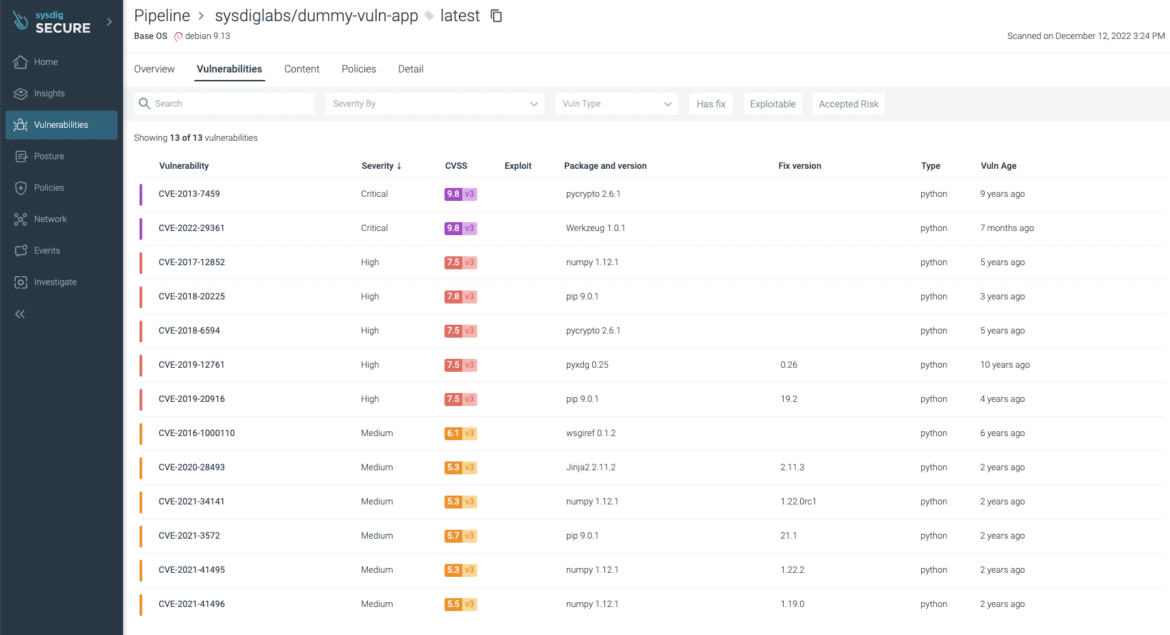Click the sysdiglabs/dummy-vuln-app title

[x=316, y=16]
